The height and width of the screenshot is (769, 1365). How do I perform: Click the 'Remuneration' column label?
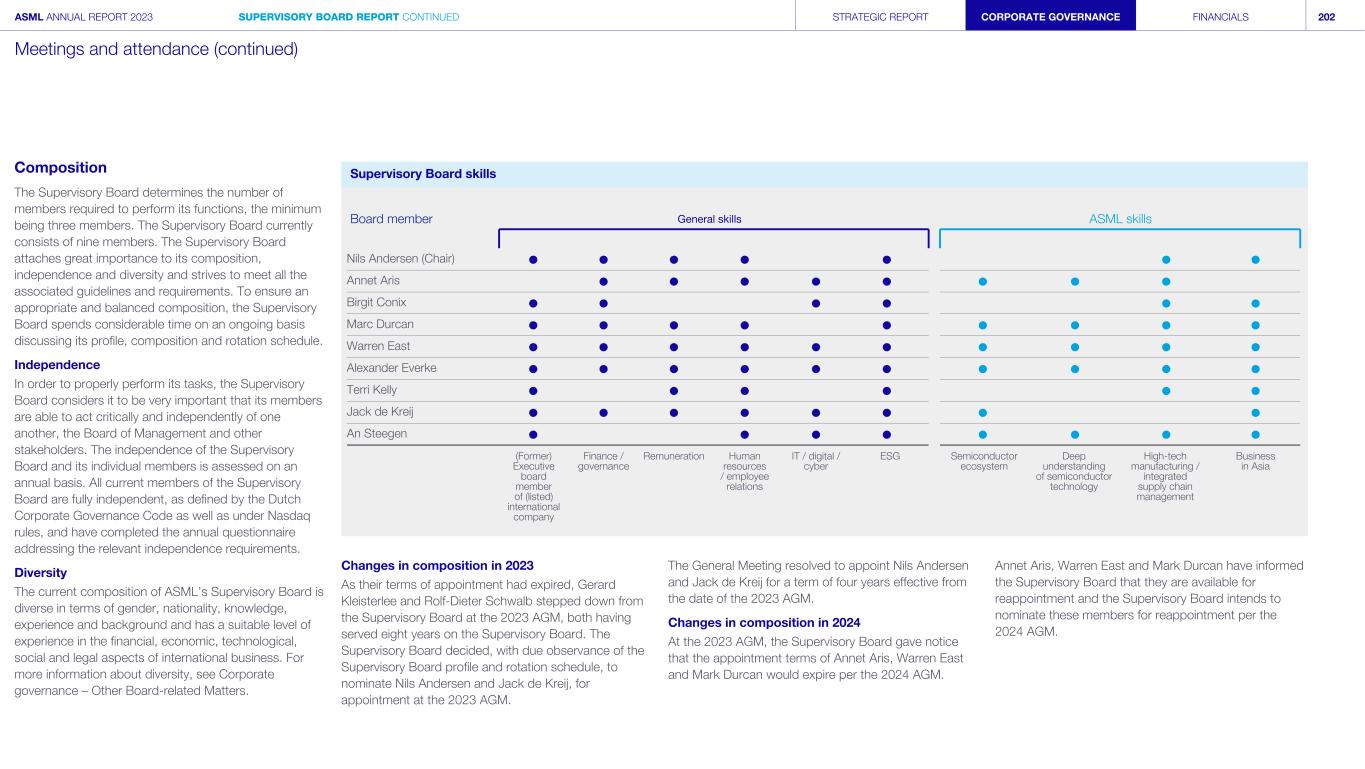[674, 456]
